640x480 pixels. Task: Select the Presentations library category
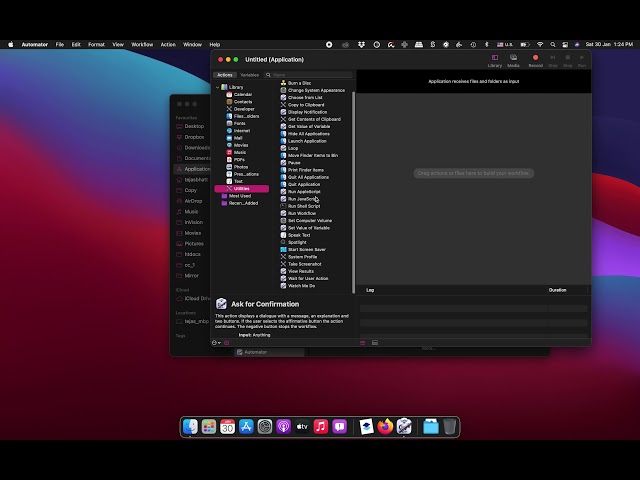pyautogui.click(x=246, y=174)
